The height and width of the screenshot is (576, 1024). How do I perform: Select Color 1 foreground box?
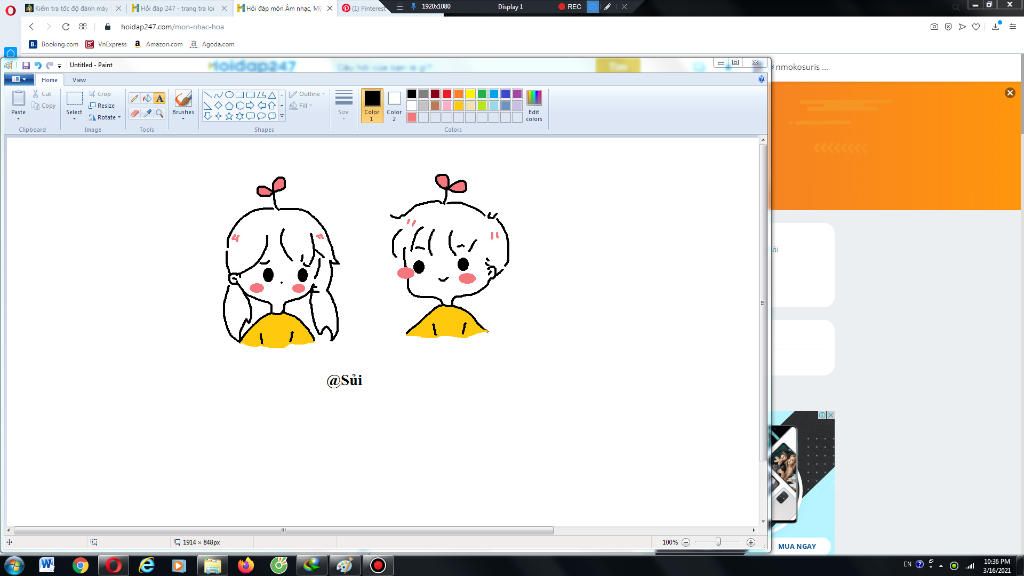pyautogui.click(x=372, y=105)
